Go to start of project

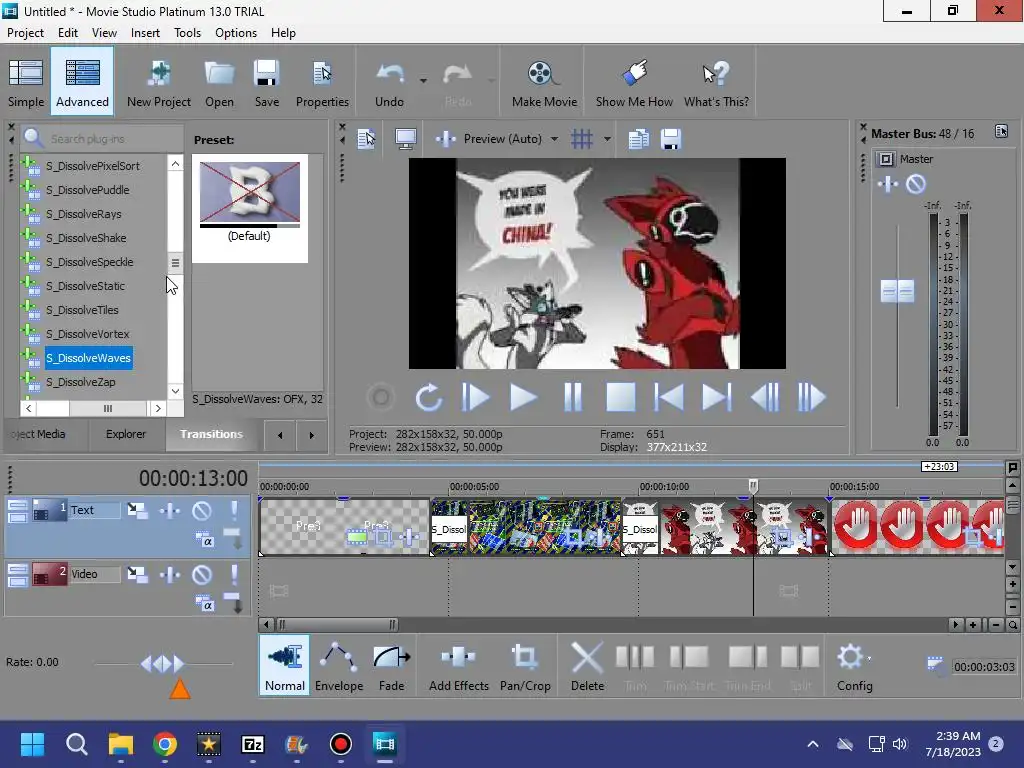pyautogui.click(x=669, y=397)
